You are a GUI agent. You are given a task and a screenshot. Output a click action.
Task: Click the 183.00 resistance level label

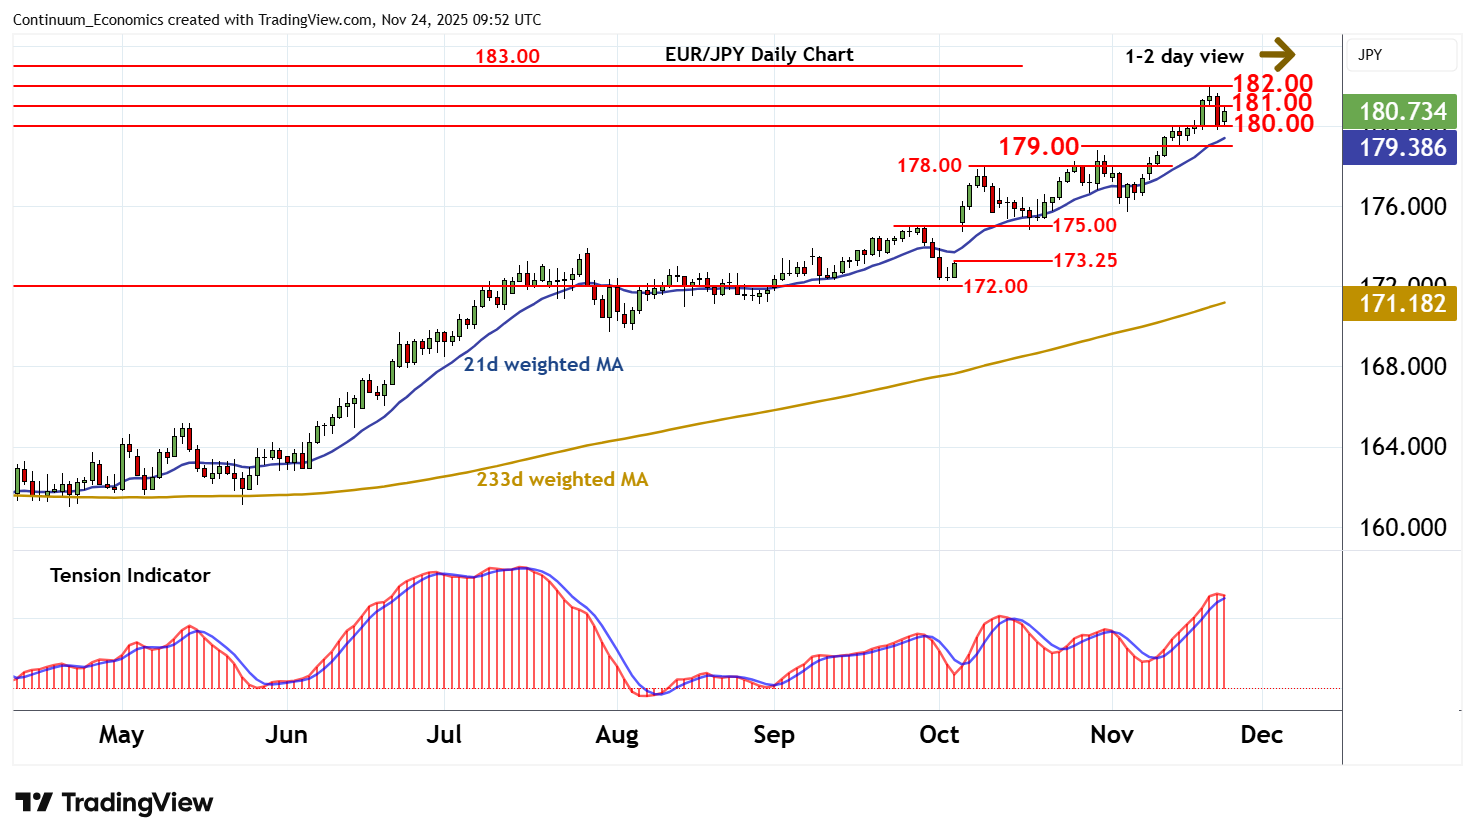tap(507, 56)
